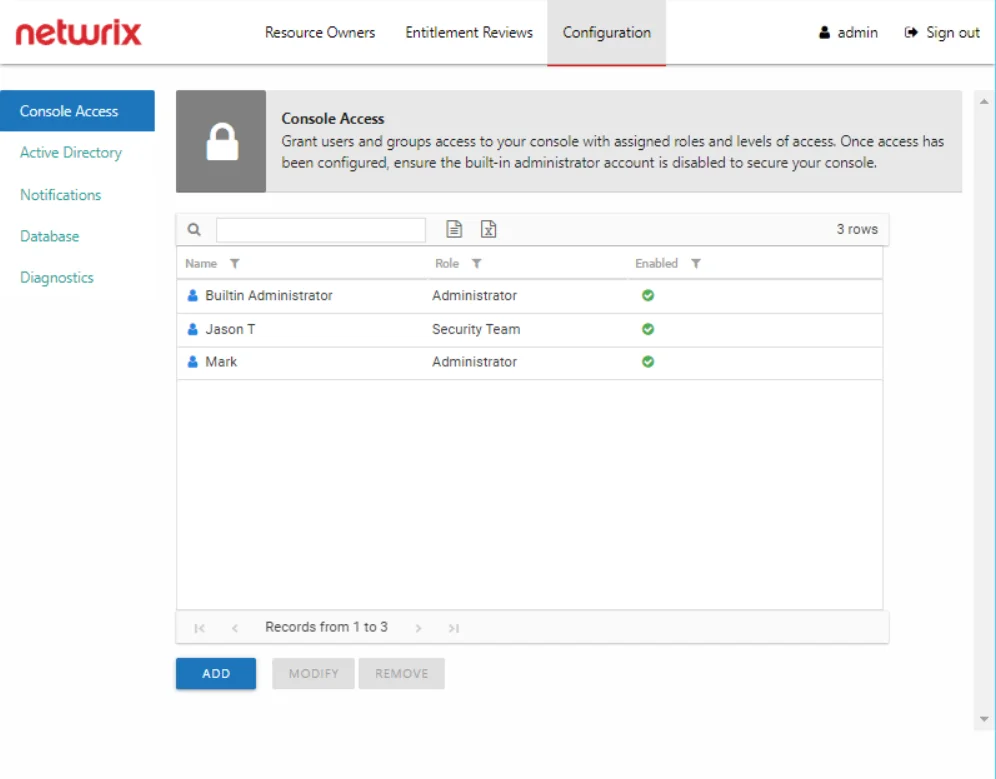Viewport: 996px width, 779px height.
Task: Export table to Excel icon
Action: click(488, 229)
